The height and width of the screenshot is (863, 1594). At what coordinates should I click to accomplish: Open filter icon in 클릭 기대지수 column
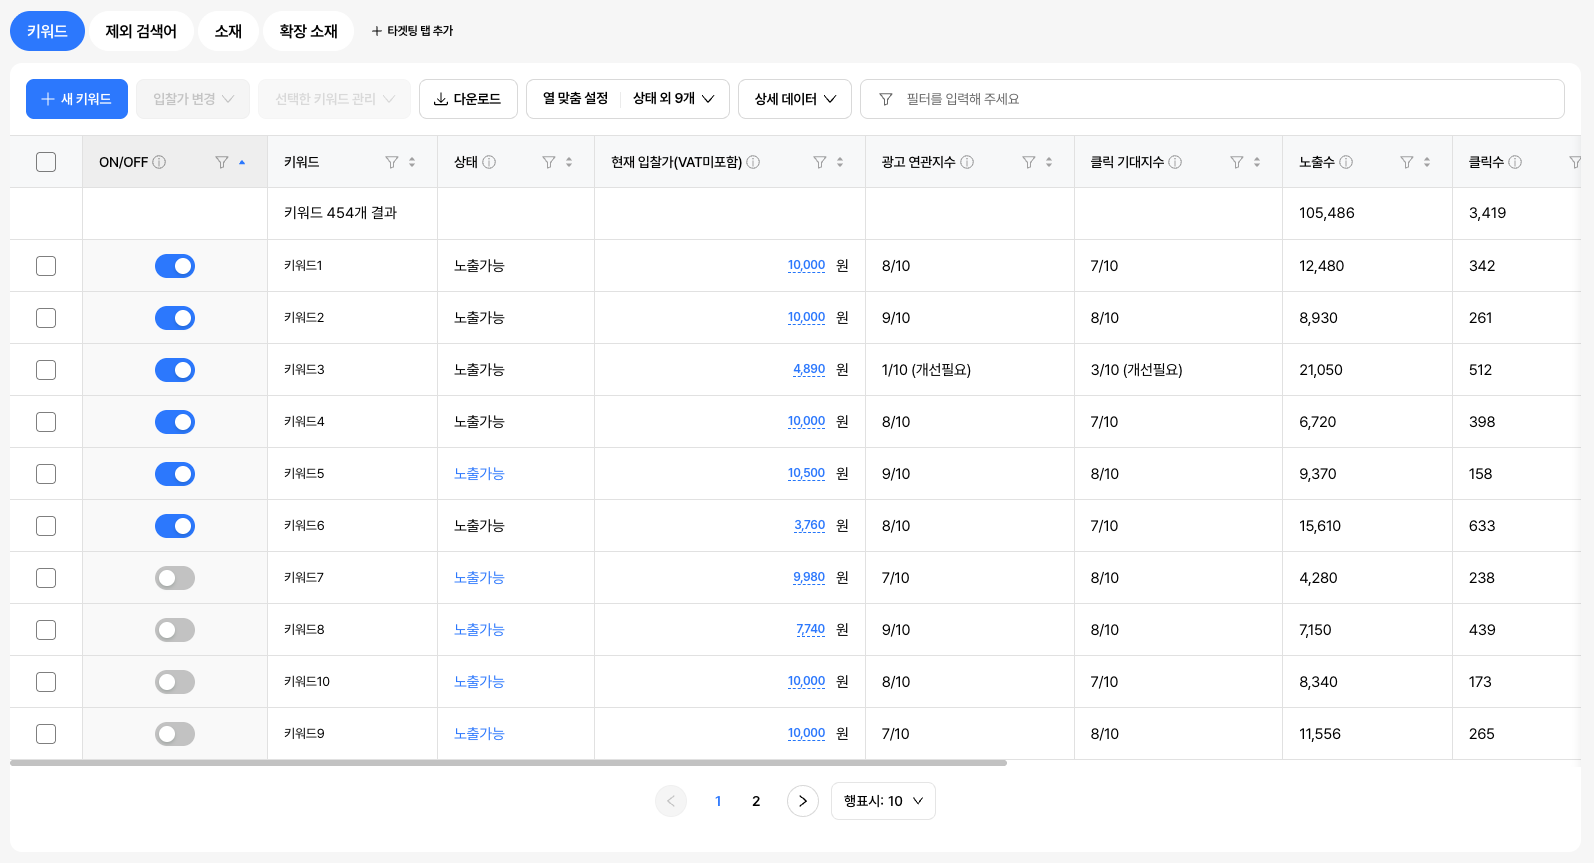[x=1237, y=162]
